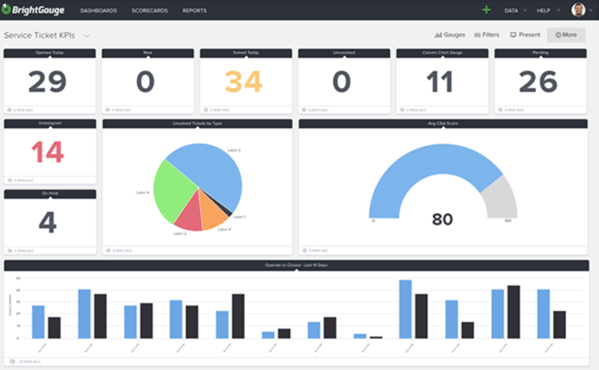Click the tallest black bar in chart
Screen dimensions: 599x370
pyautogui.click(x=513, y=312)
